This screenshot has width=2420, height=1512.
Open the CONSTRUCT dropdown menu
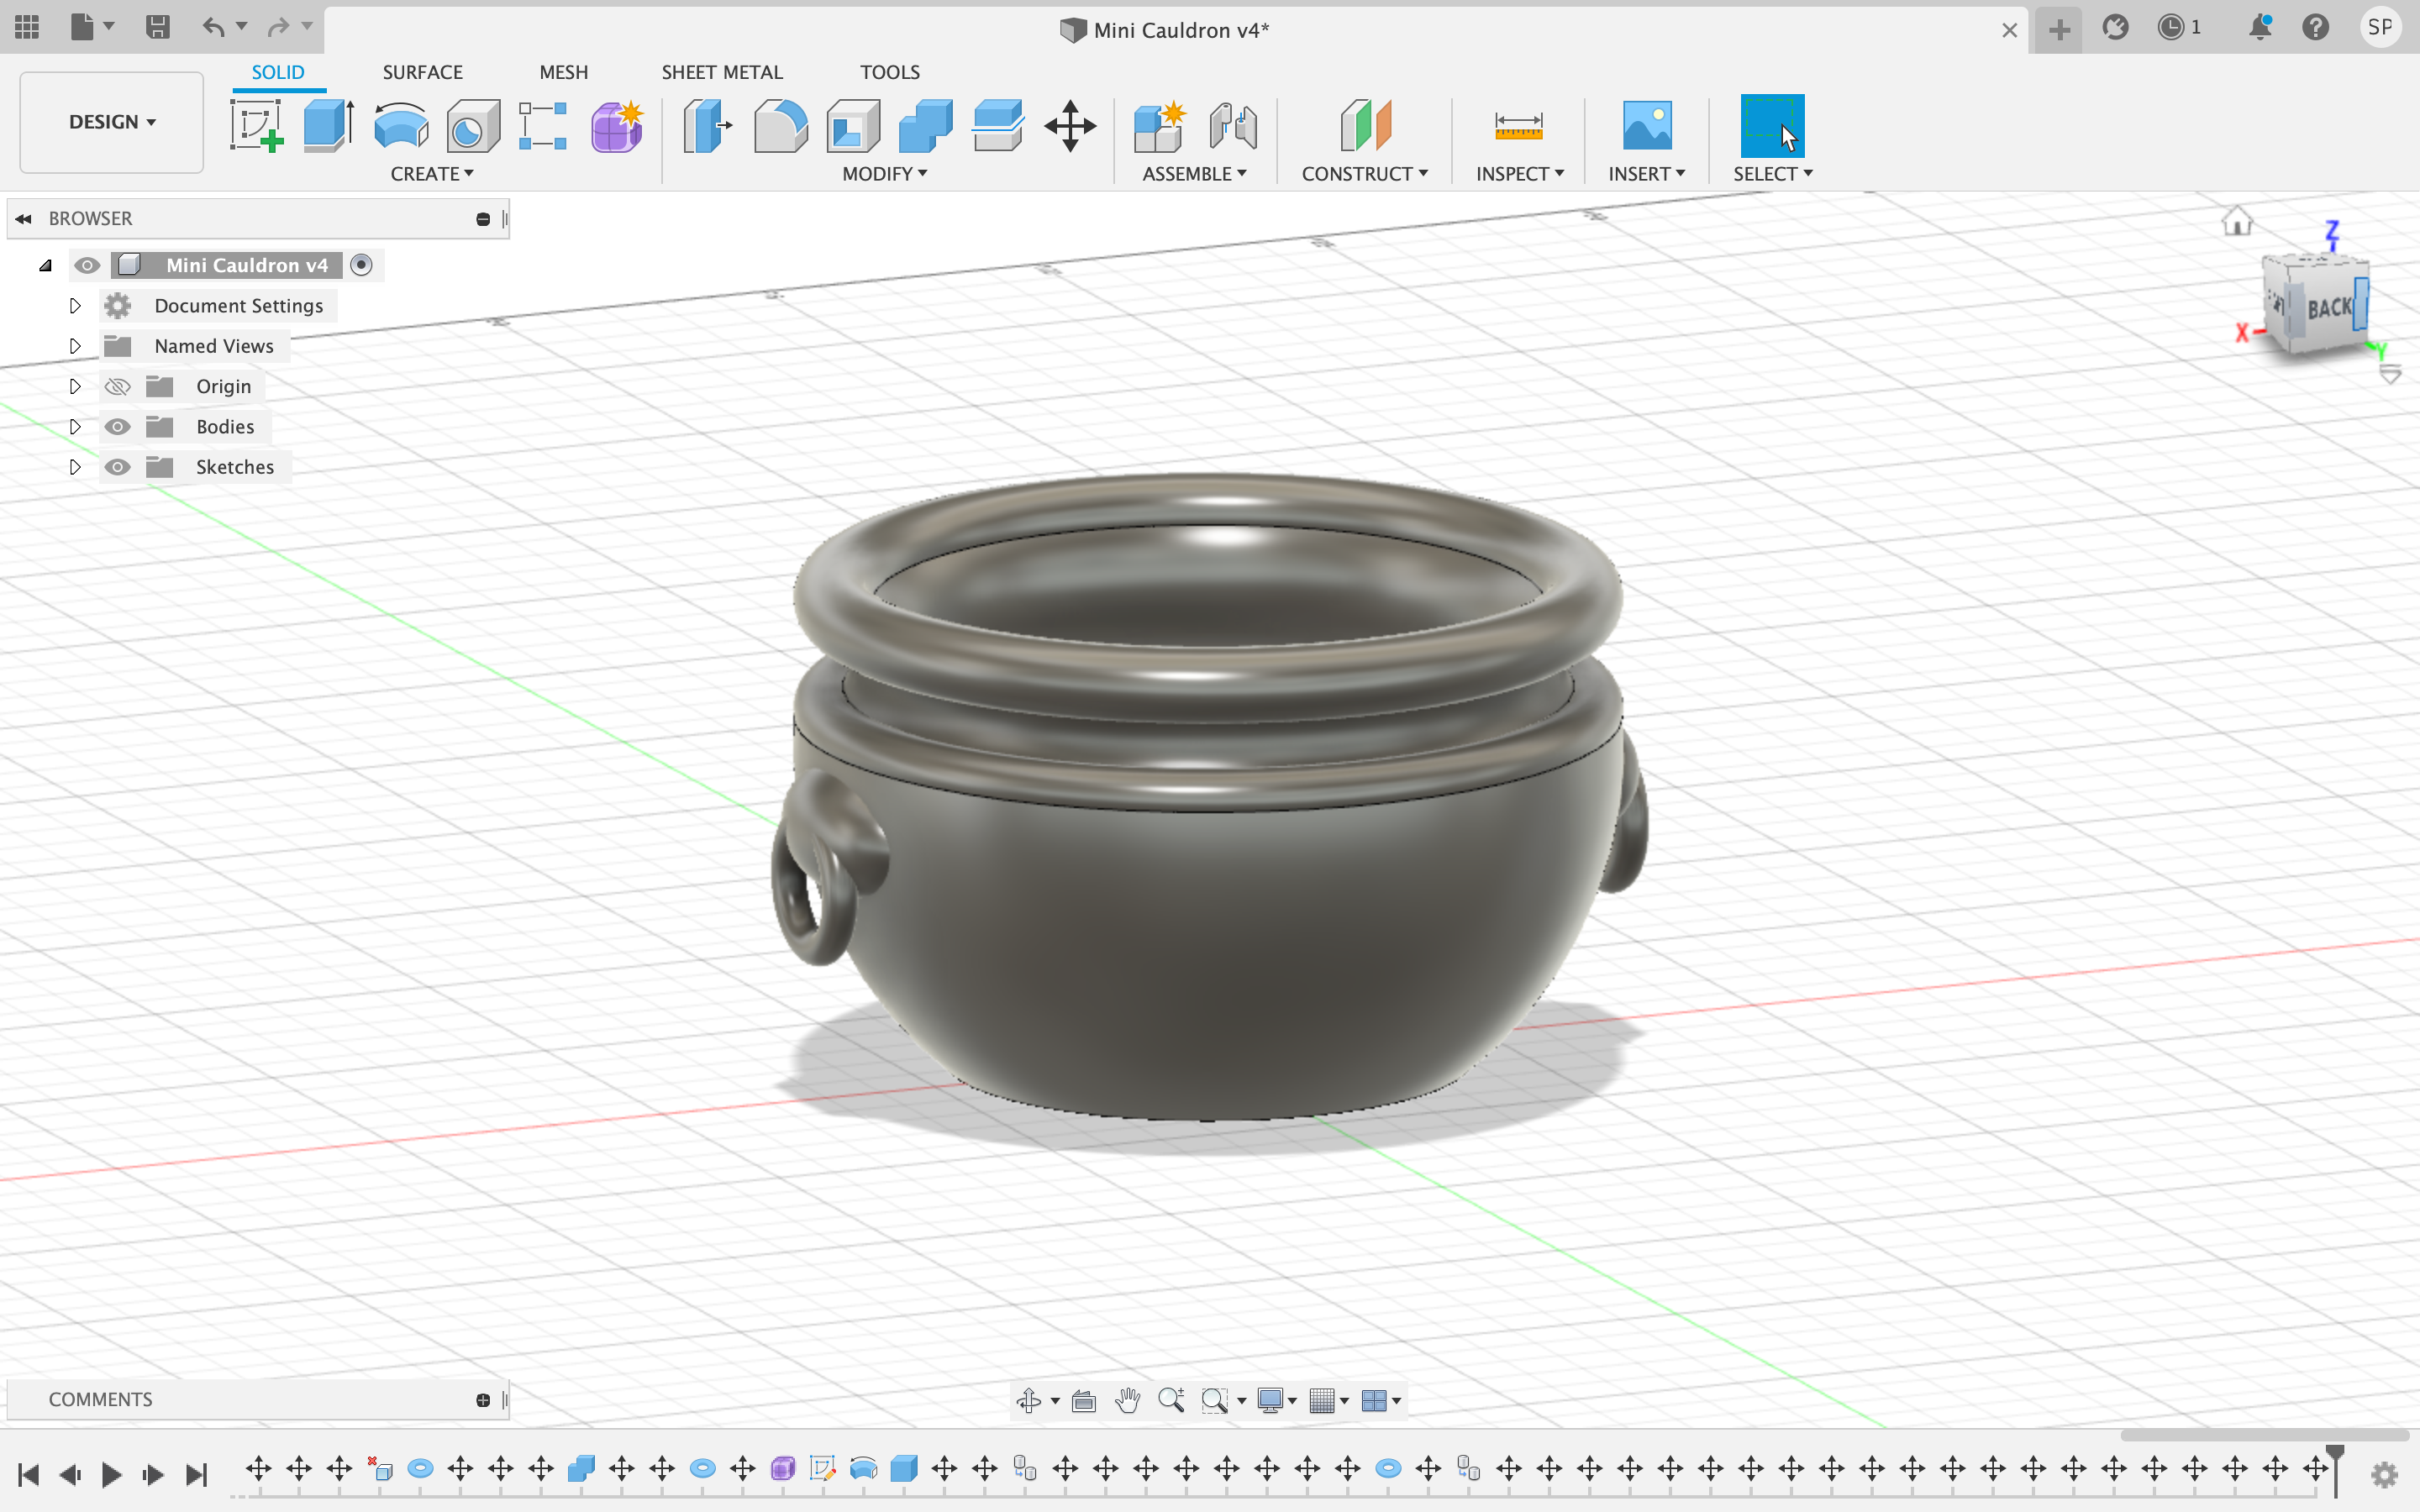click(x=1364, y=174)
